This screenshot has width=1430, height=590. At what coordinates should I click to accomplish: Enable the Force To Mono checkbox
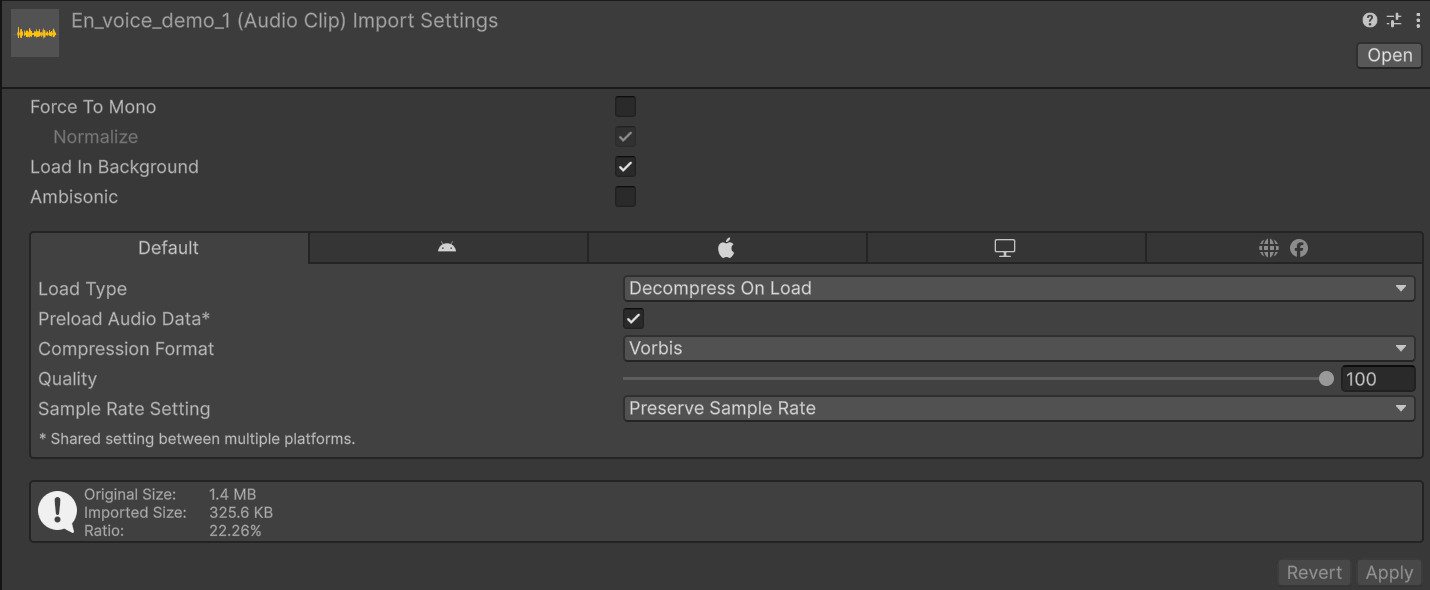click(x=625, y=107)
